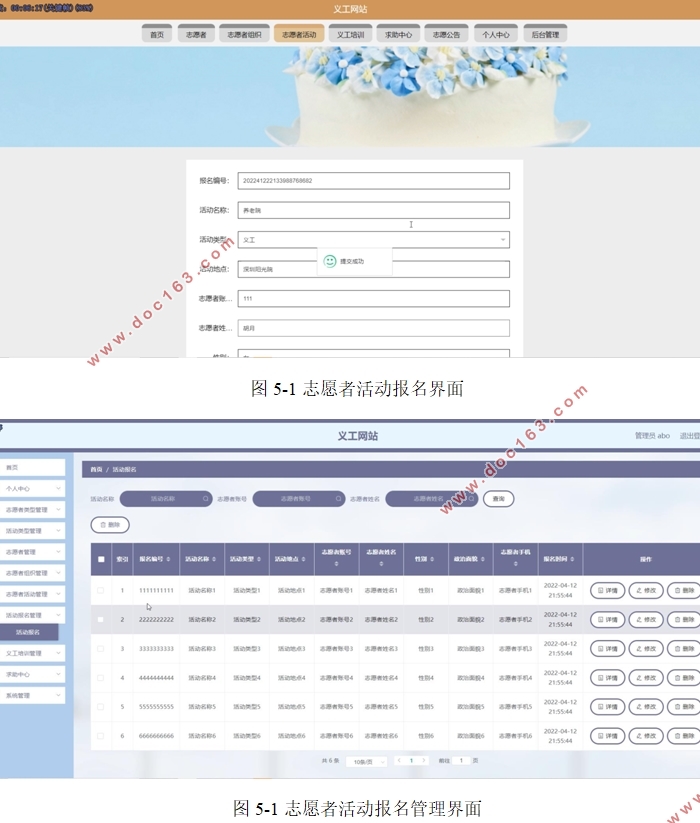
Task: Click the 报名编号 input field
Action: coord(373,181)
